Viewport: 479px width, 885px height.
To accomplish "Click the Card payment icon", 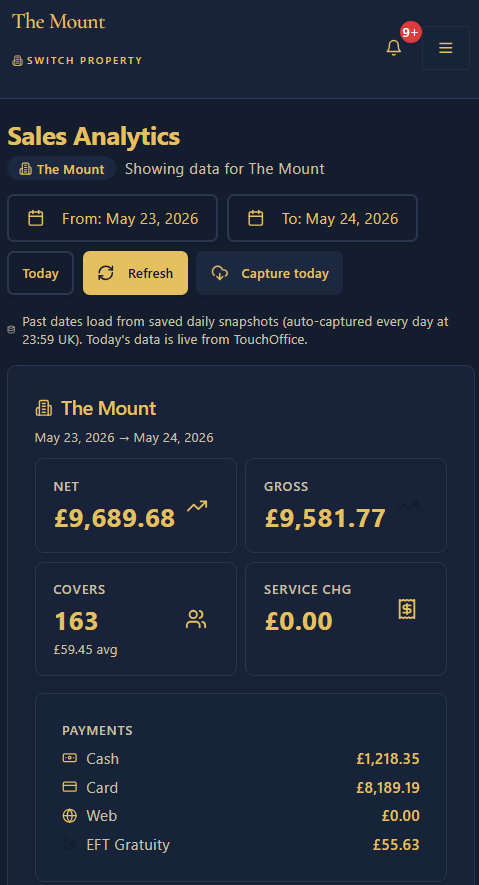I will 69,786.
